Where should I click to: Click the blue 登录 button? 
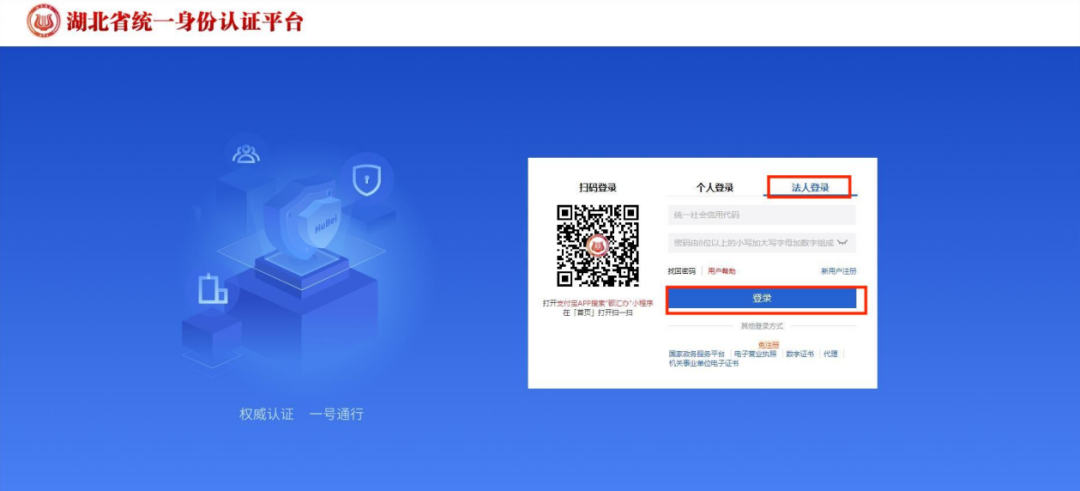tap(762, 298)
